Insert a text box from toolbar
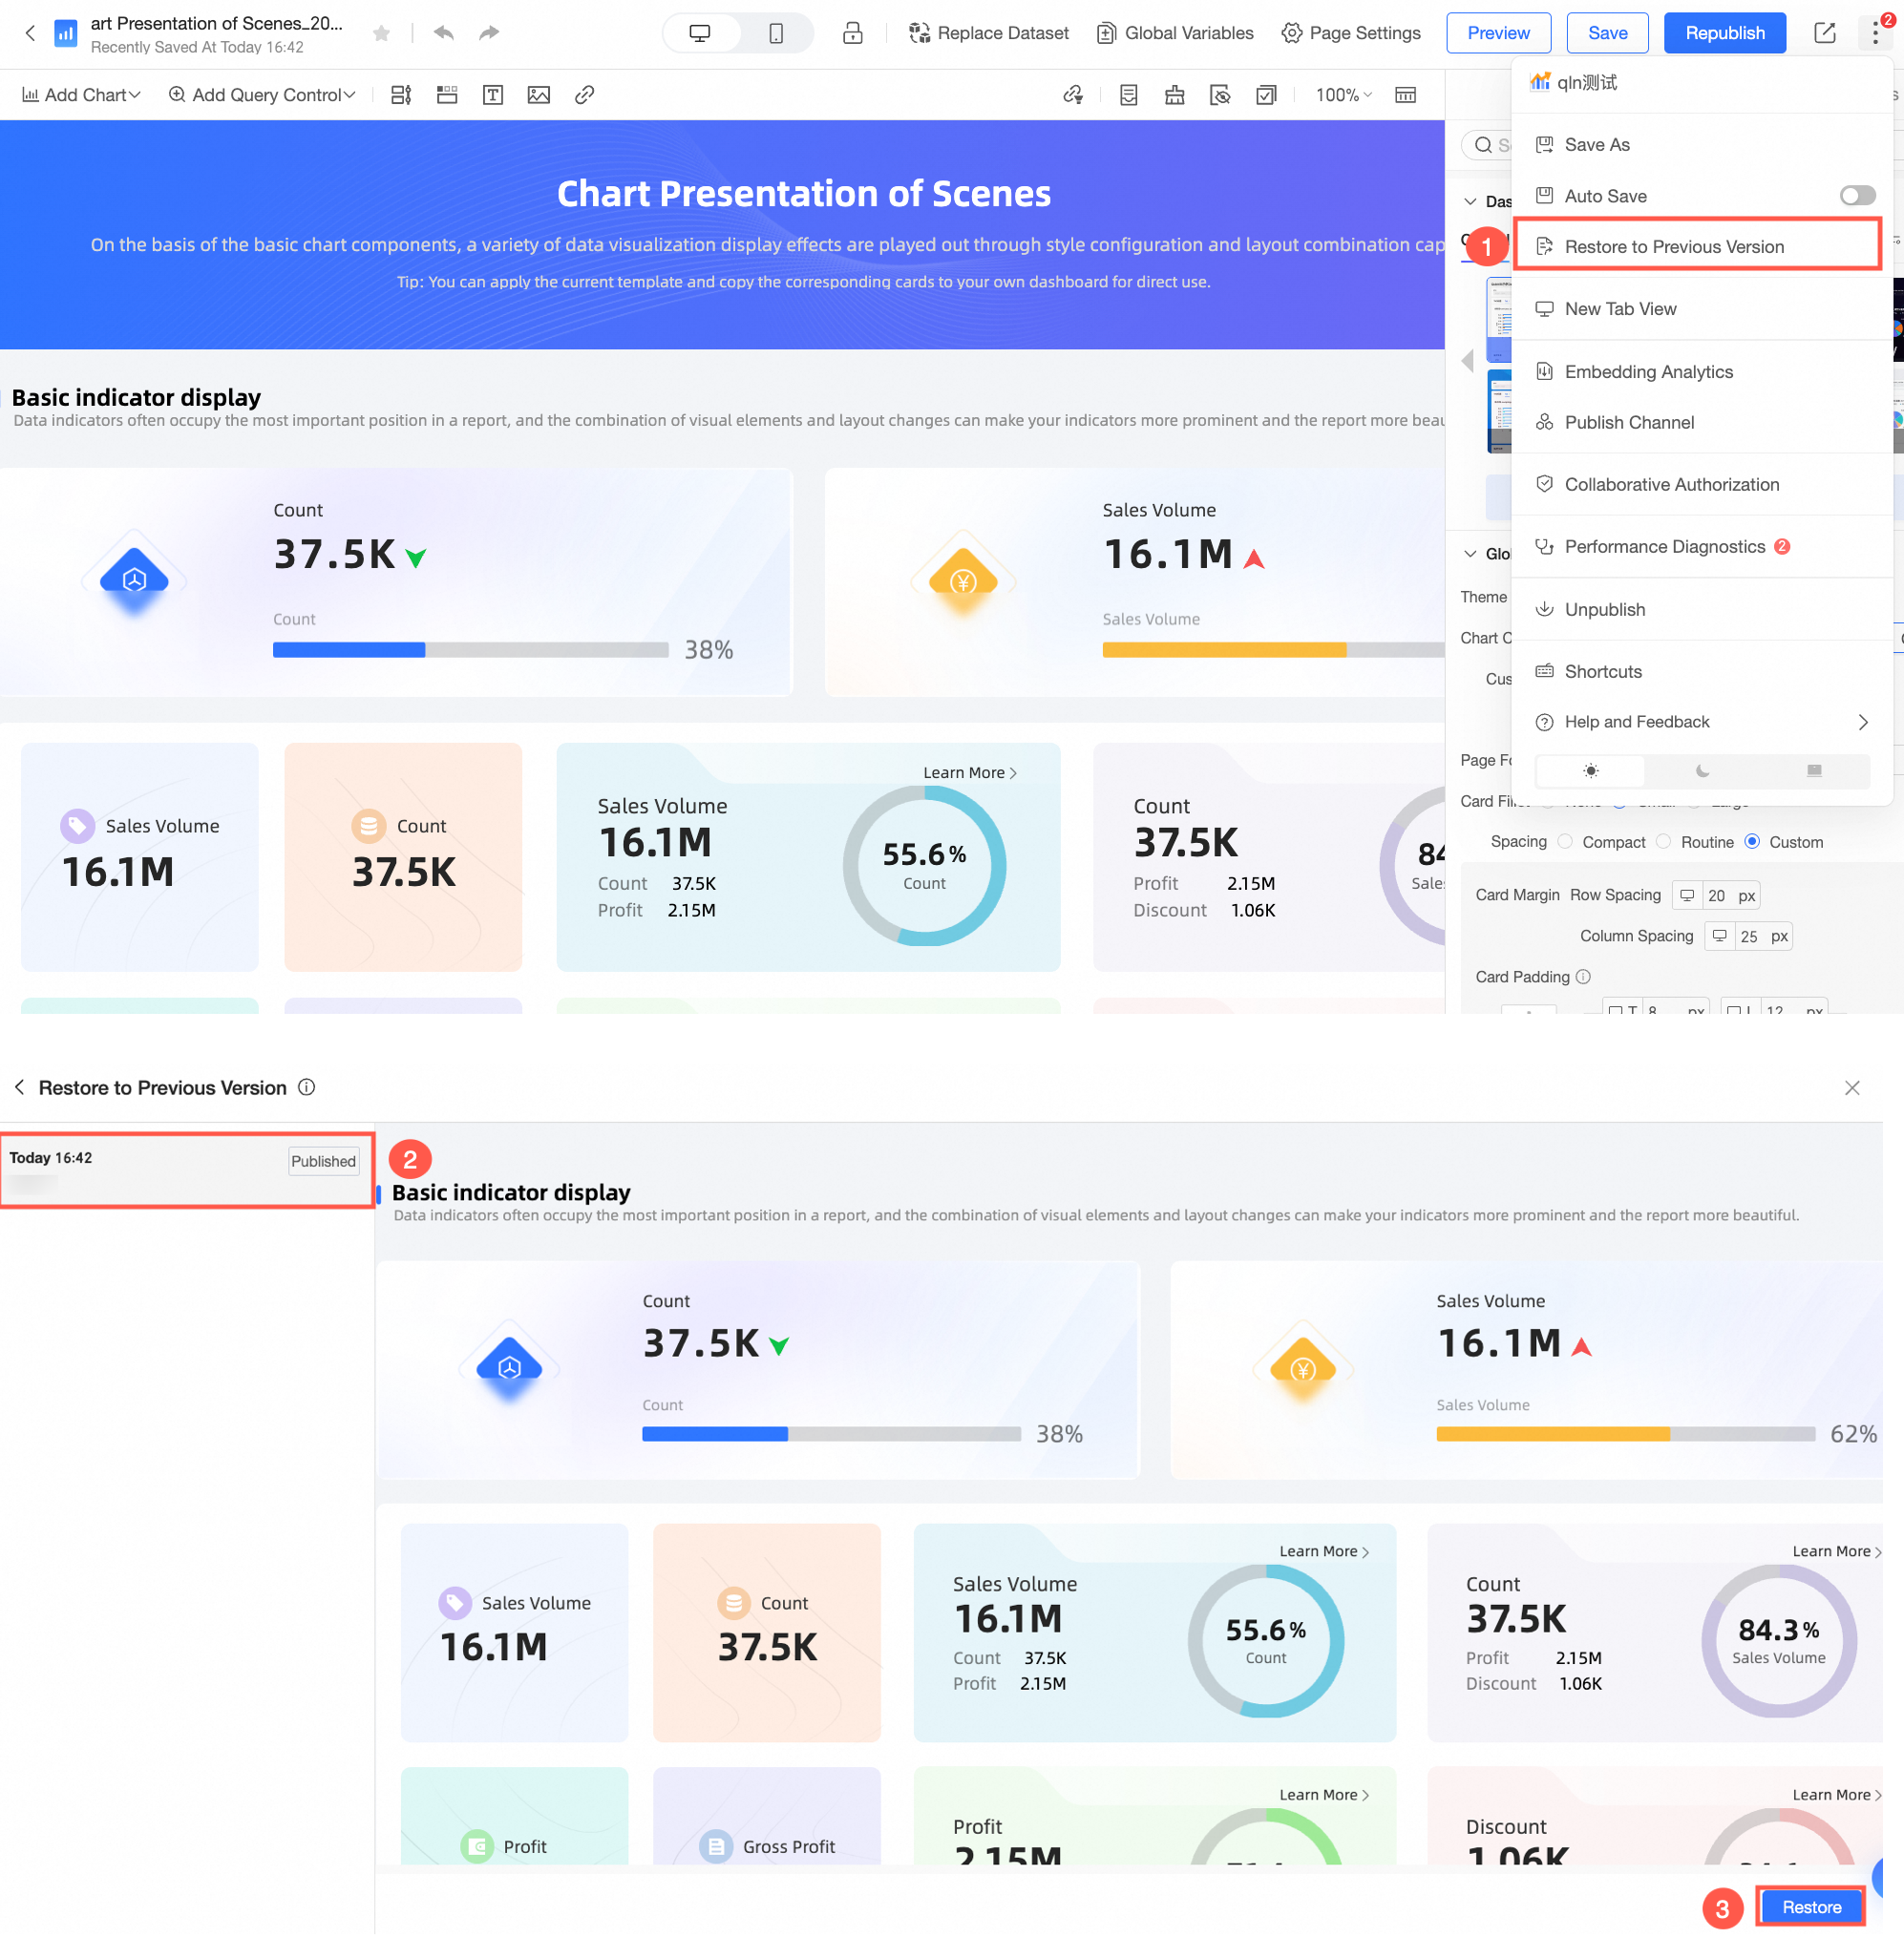Viewport: 1904px width, 1938px height. tap(493, 95)
